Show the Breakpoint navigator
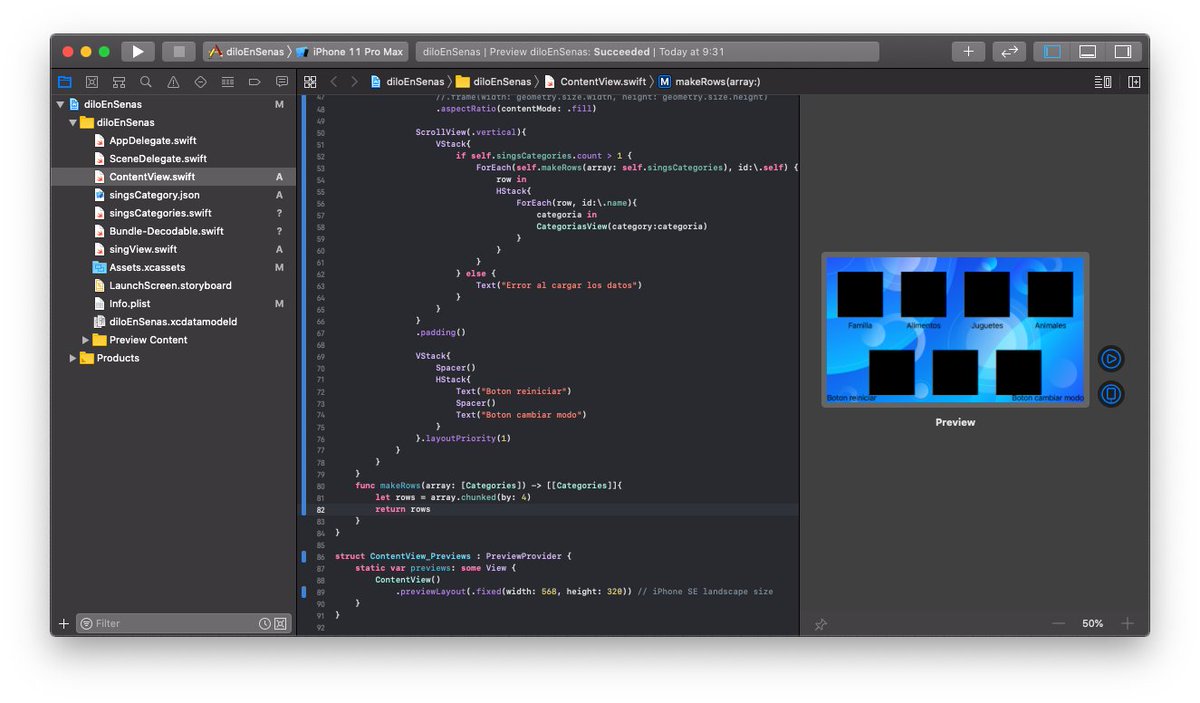Viewport: 1200px width, 703px height. pos(254,82)
